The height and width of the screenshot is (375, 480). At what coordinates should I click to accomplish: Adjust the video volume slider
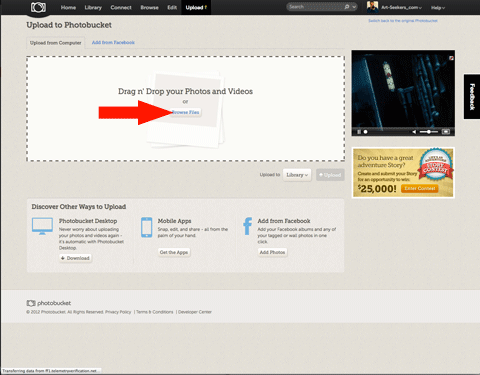click(x=429, y=132)
